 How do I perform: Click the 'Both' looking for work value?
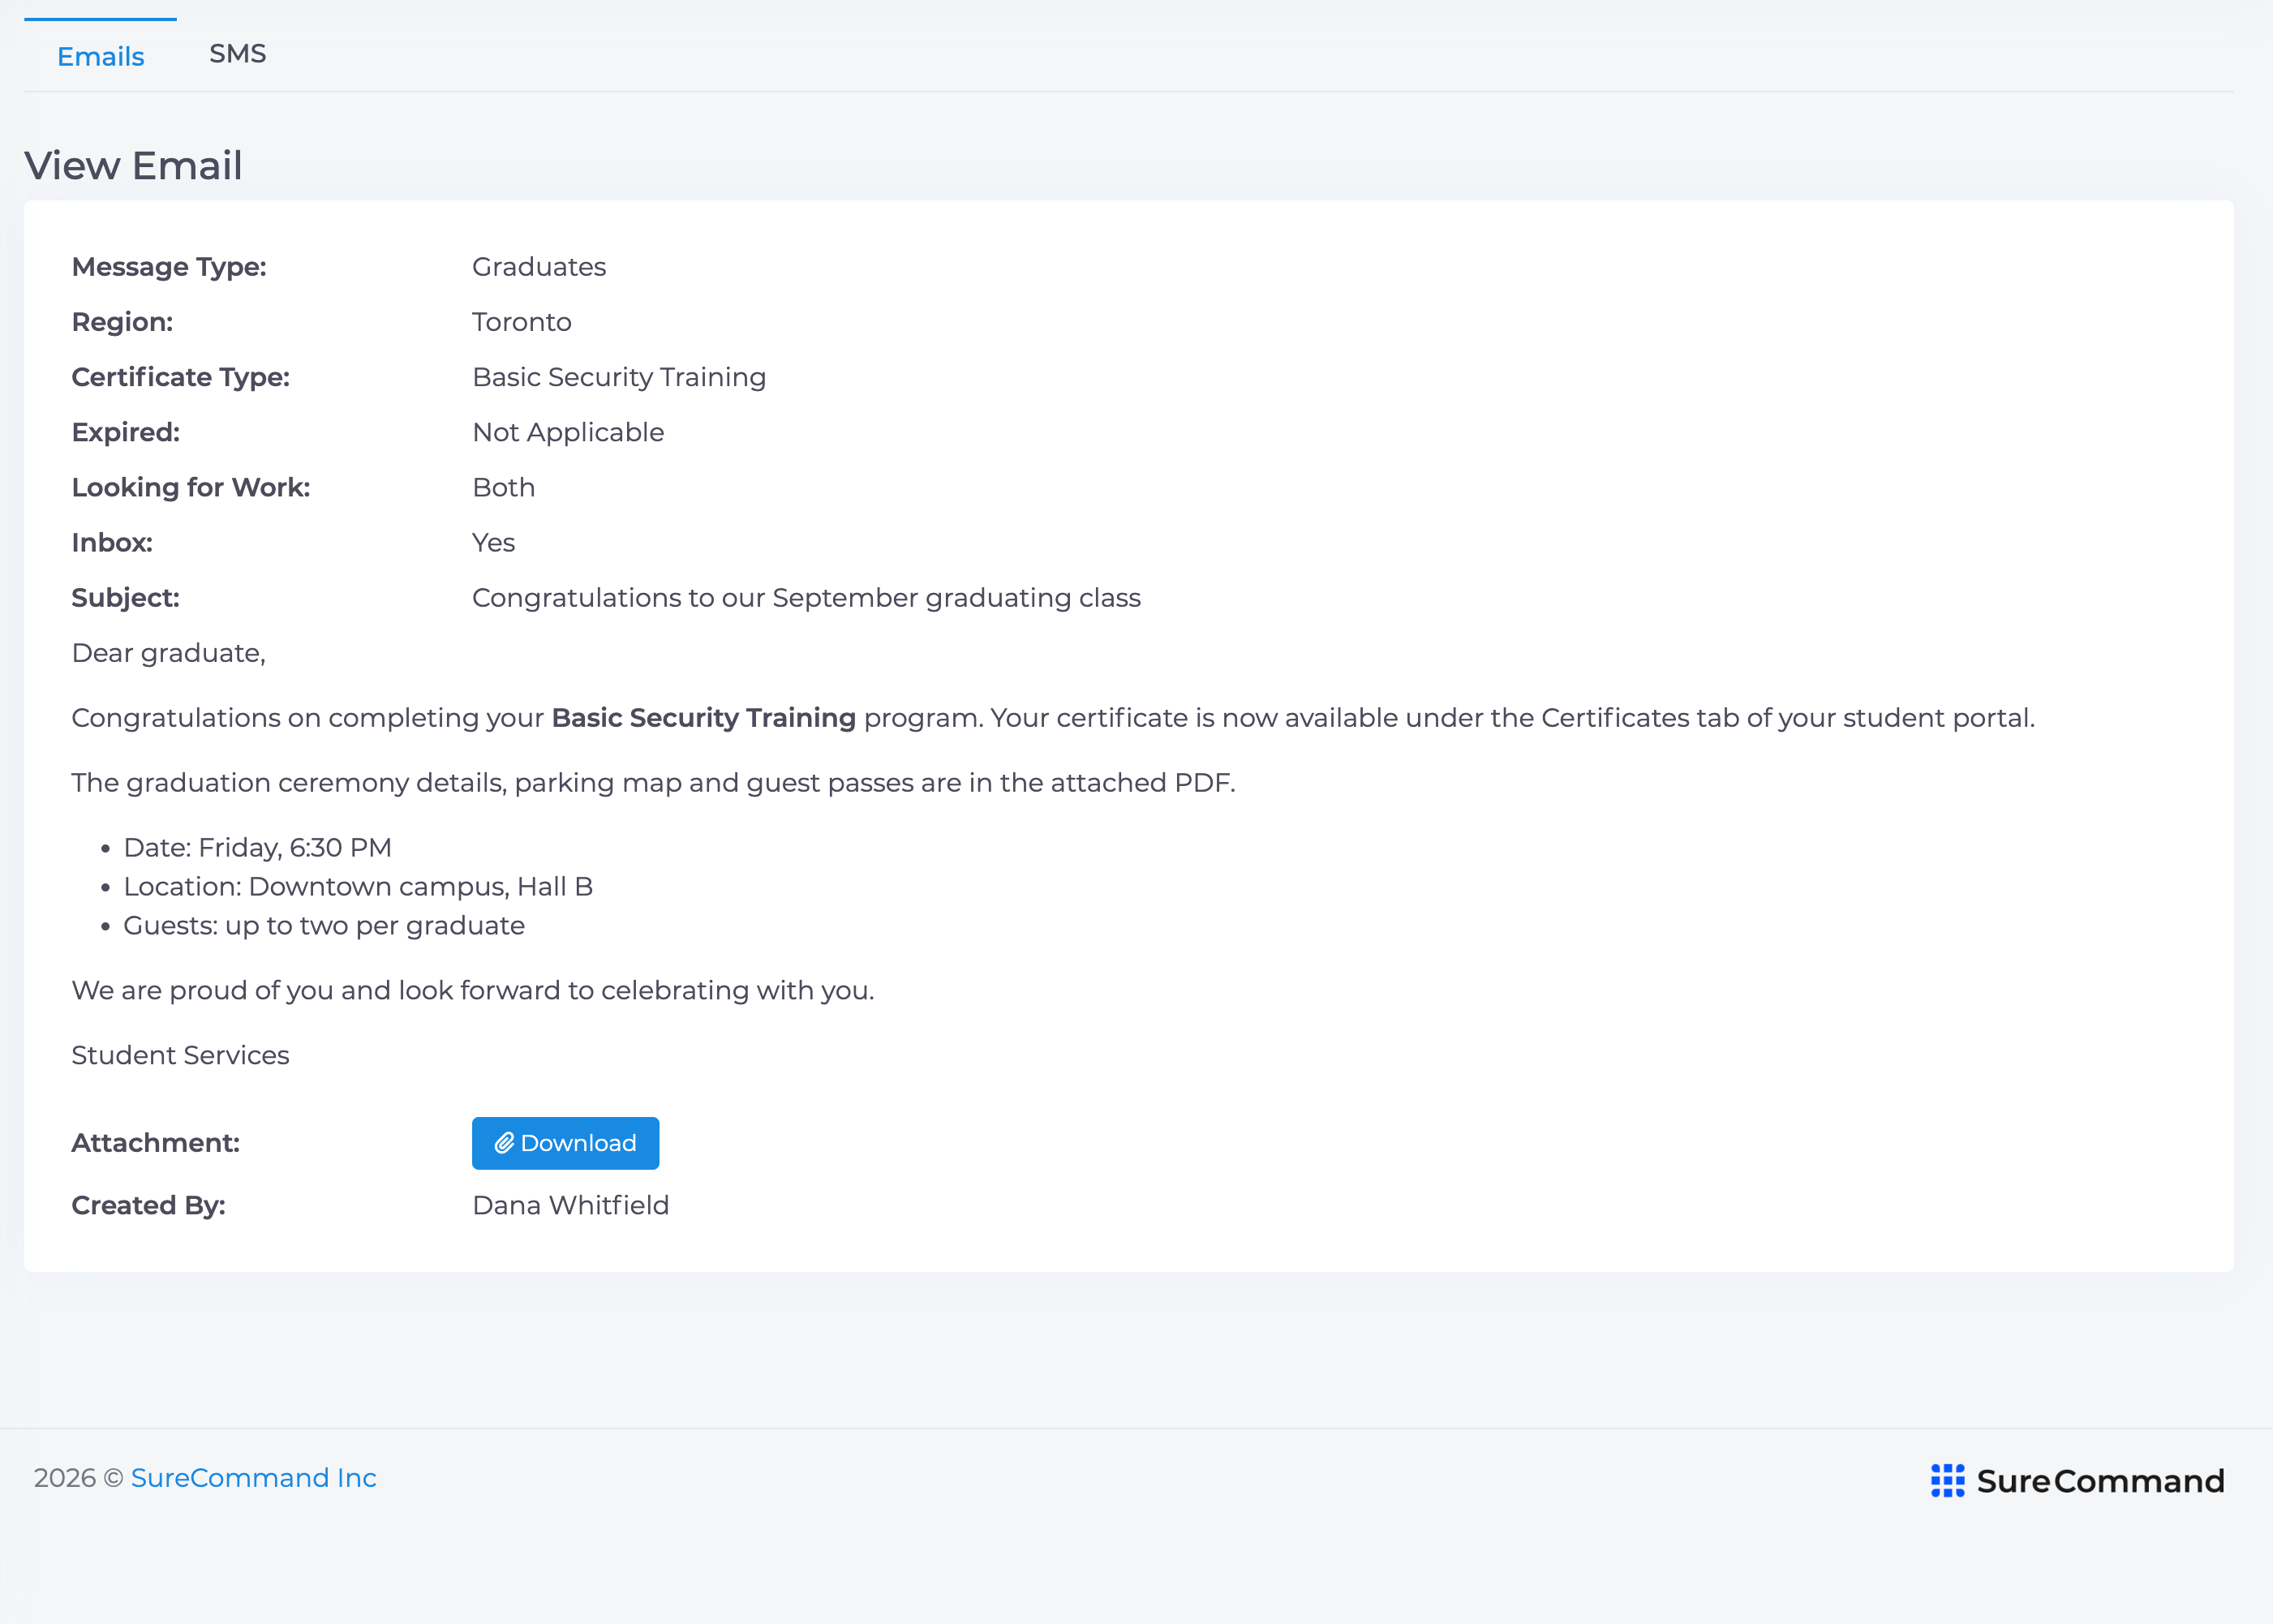tap(504, 487)
